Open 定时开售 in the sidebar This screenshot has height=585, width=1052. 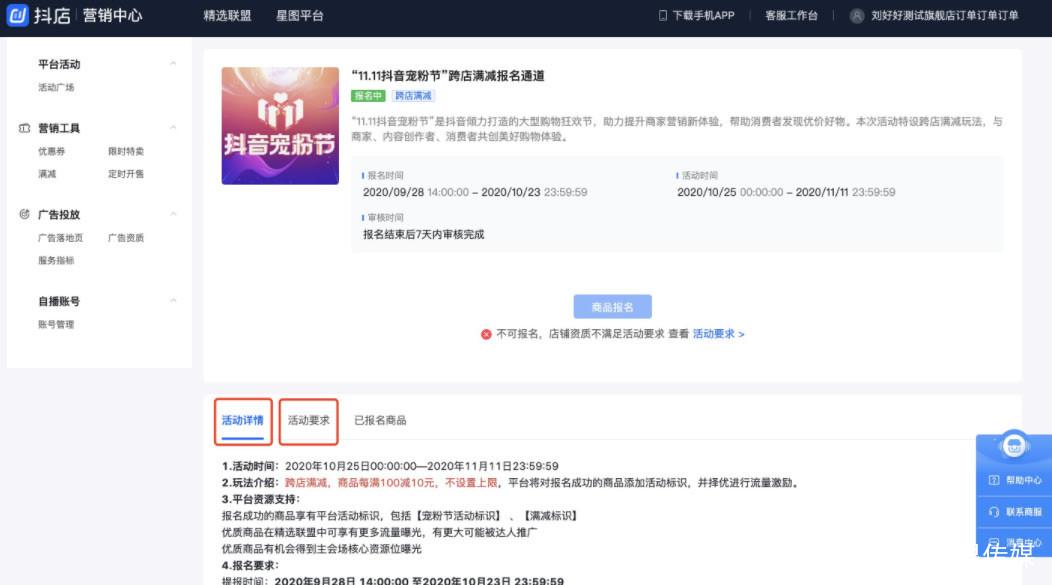click(x=126, y=174)
